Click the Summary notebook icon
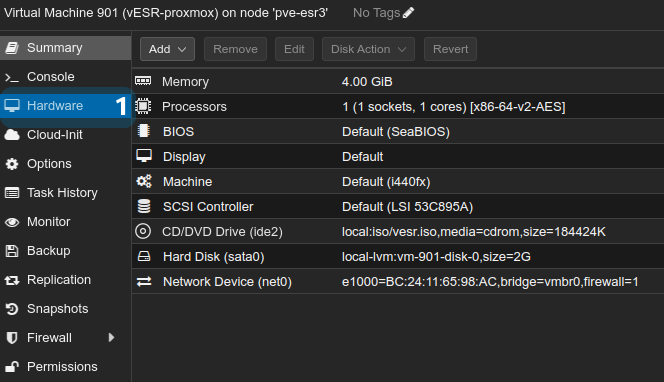This screenshot has height=382, width=664. (x=12, y=48)
